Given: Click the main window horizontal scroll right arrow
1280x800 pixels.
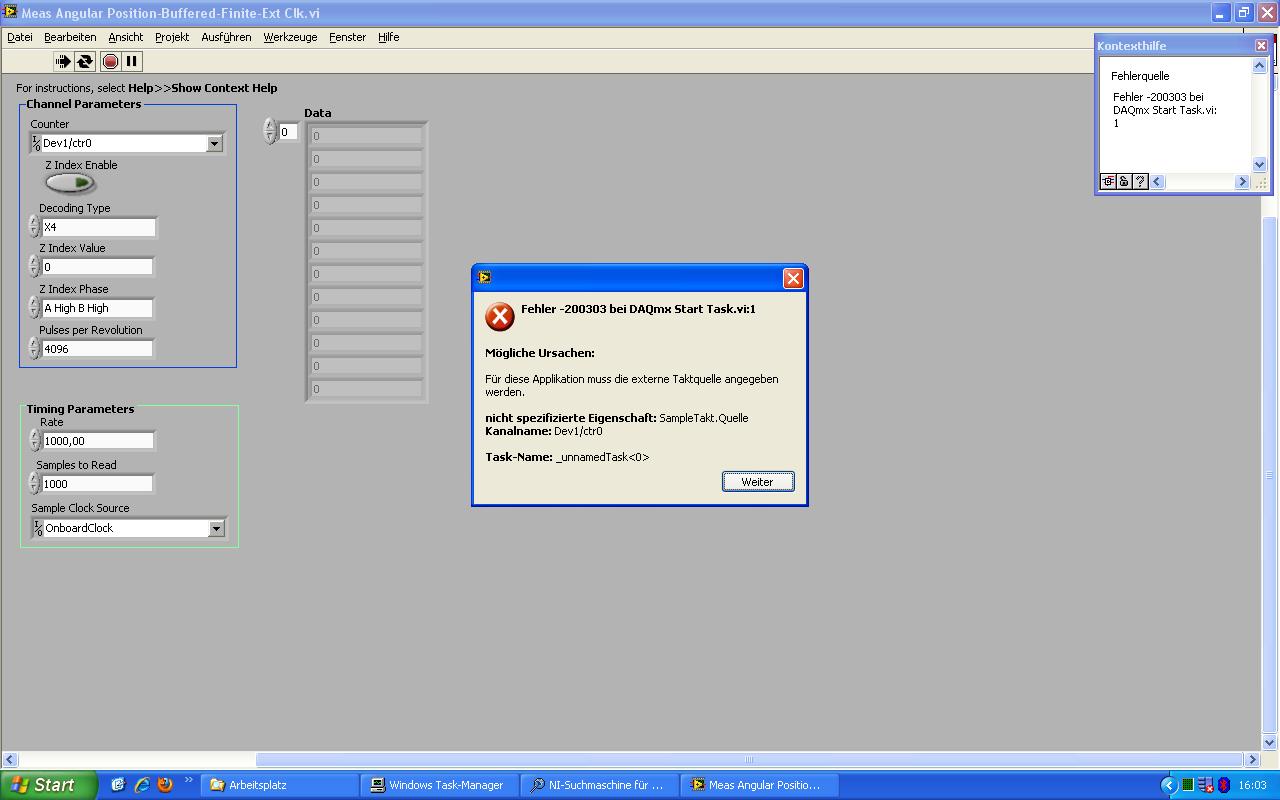Looking at the screenshot, I should (1251, 760).
